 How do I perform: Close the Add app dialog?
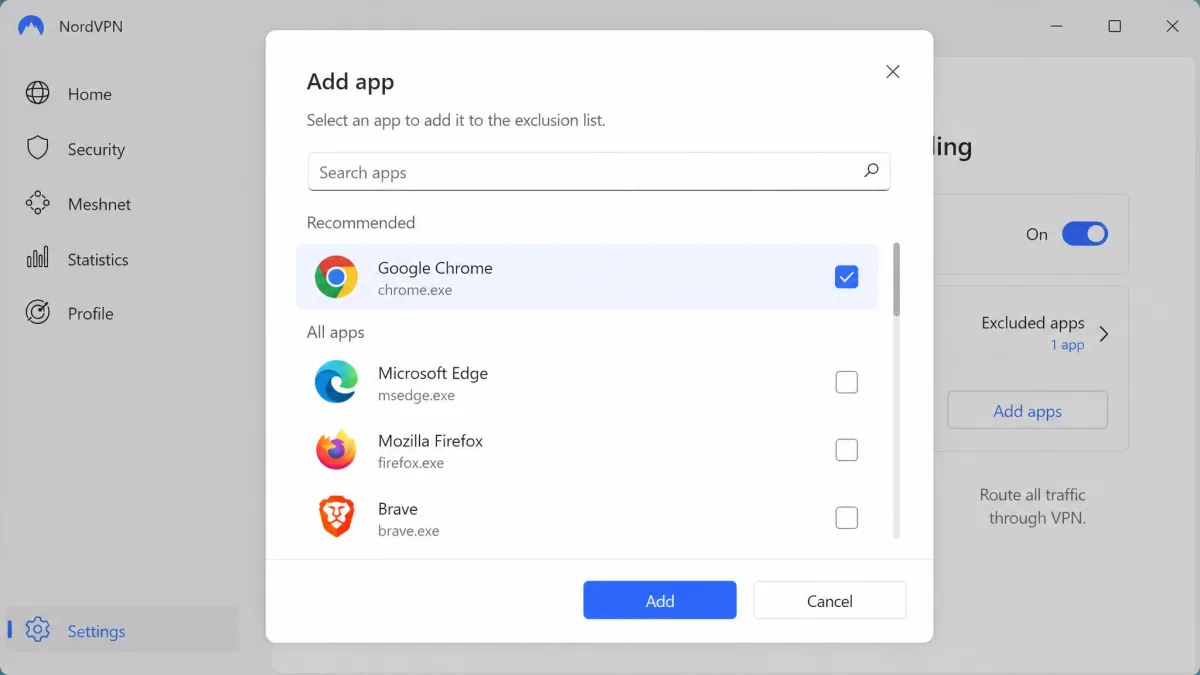click(893, 71)
